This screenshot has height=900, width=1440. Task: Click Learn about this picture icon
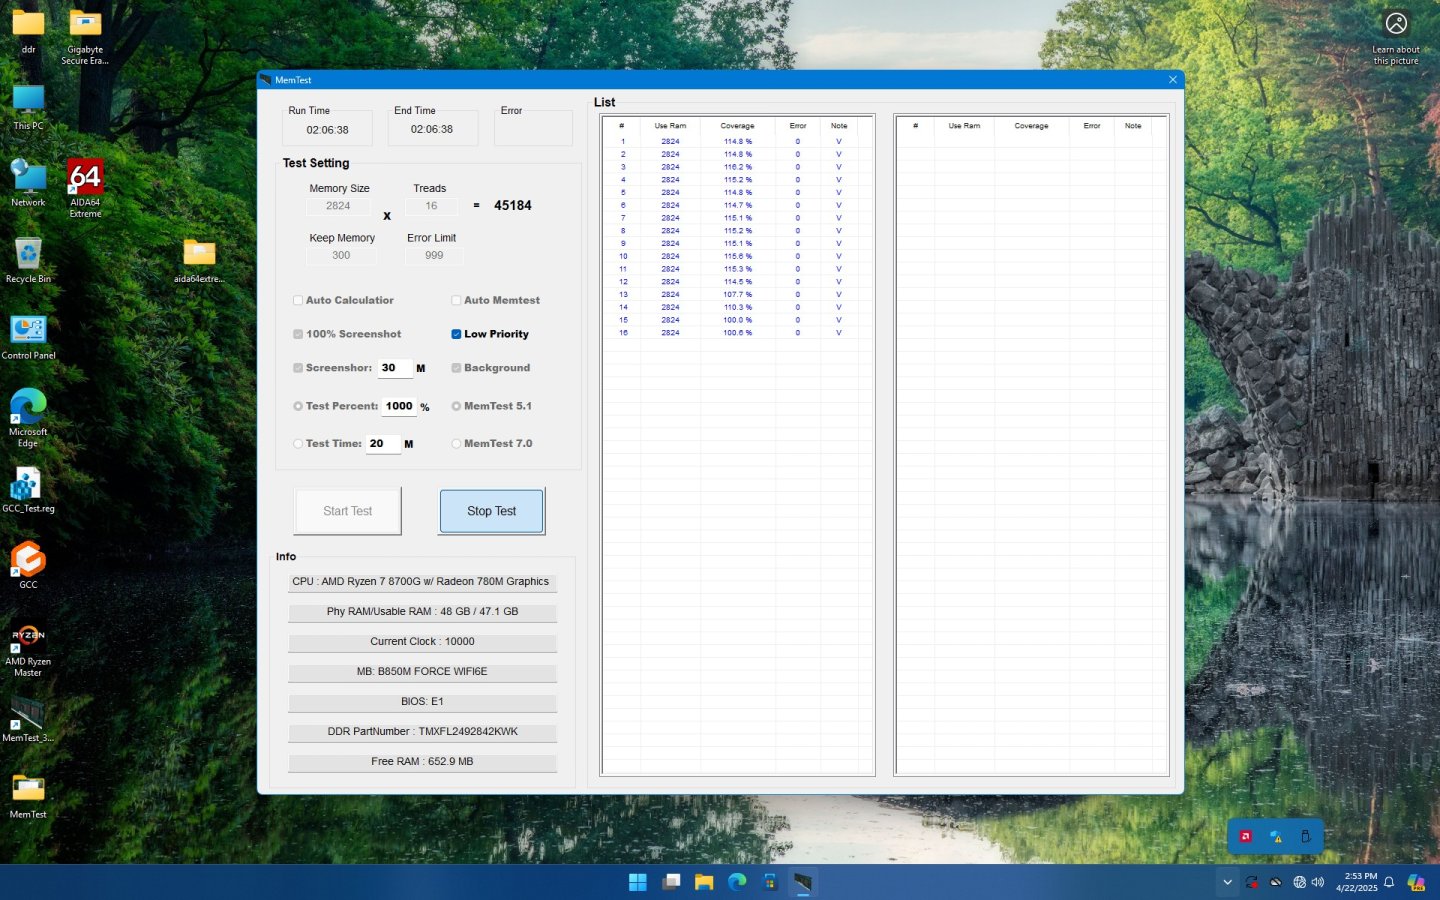[x=1396, y=38]
